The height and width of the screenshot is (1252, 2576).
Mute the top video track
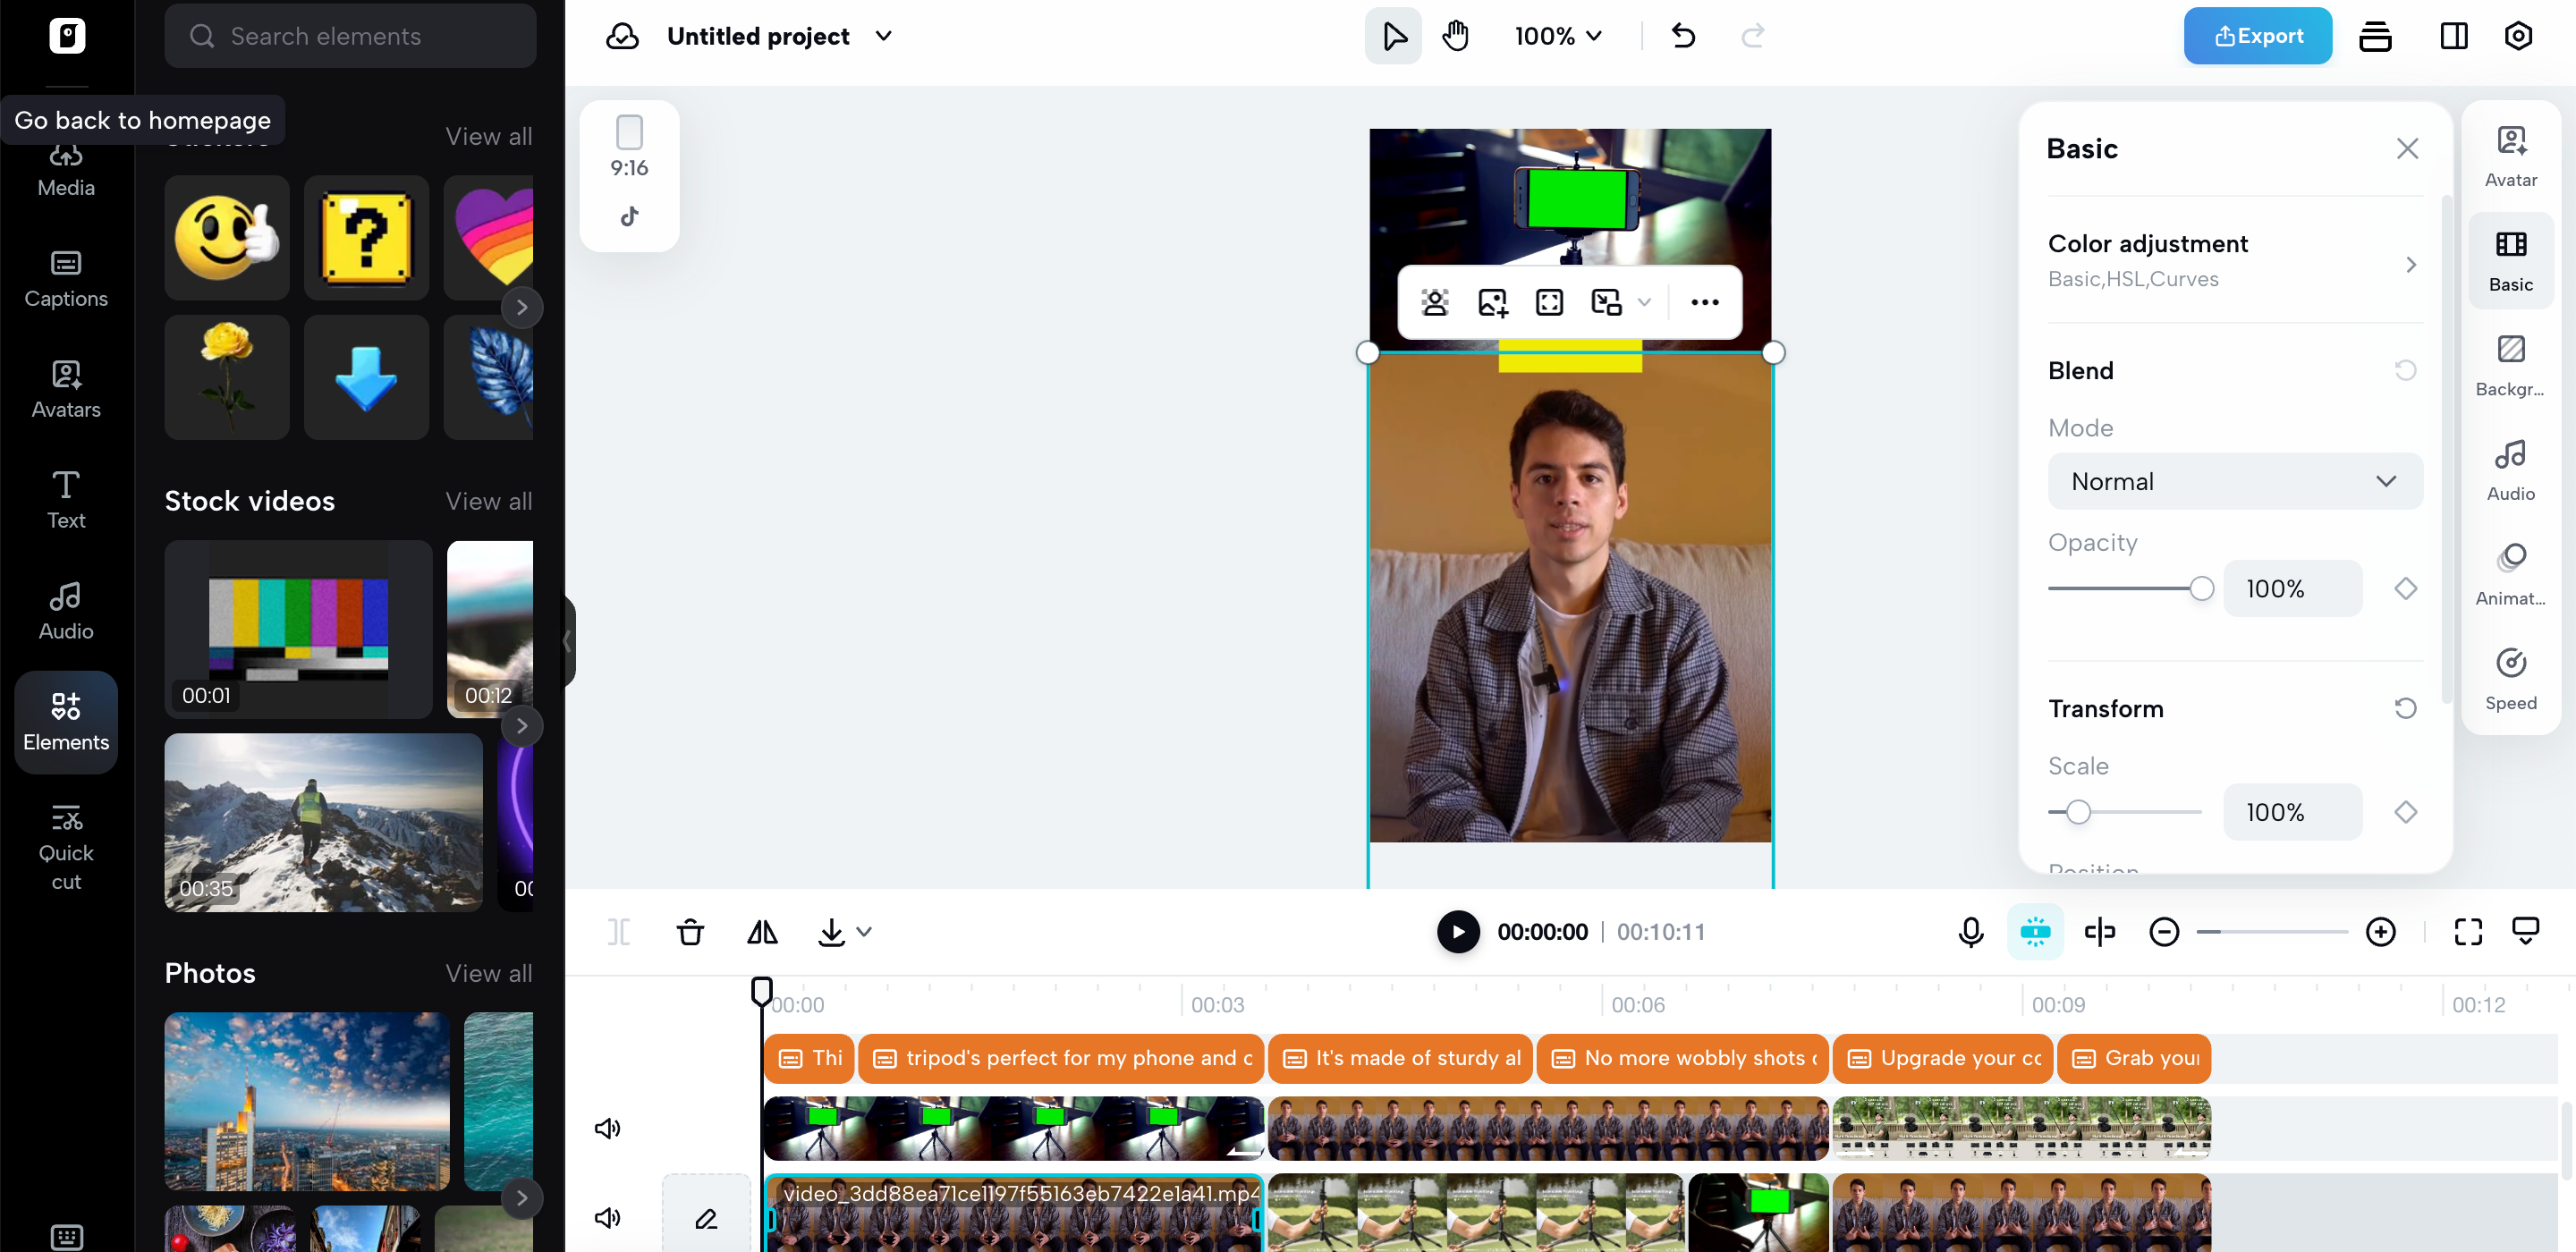point(607,1128)
